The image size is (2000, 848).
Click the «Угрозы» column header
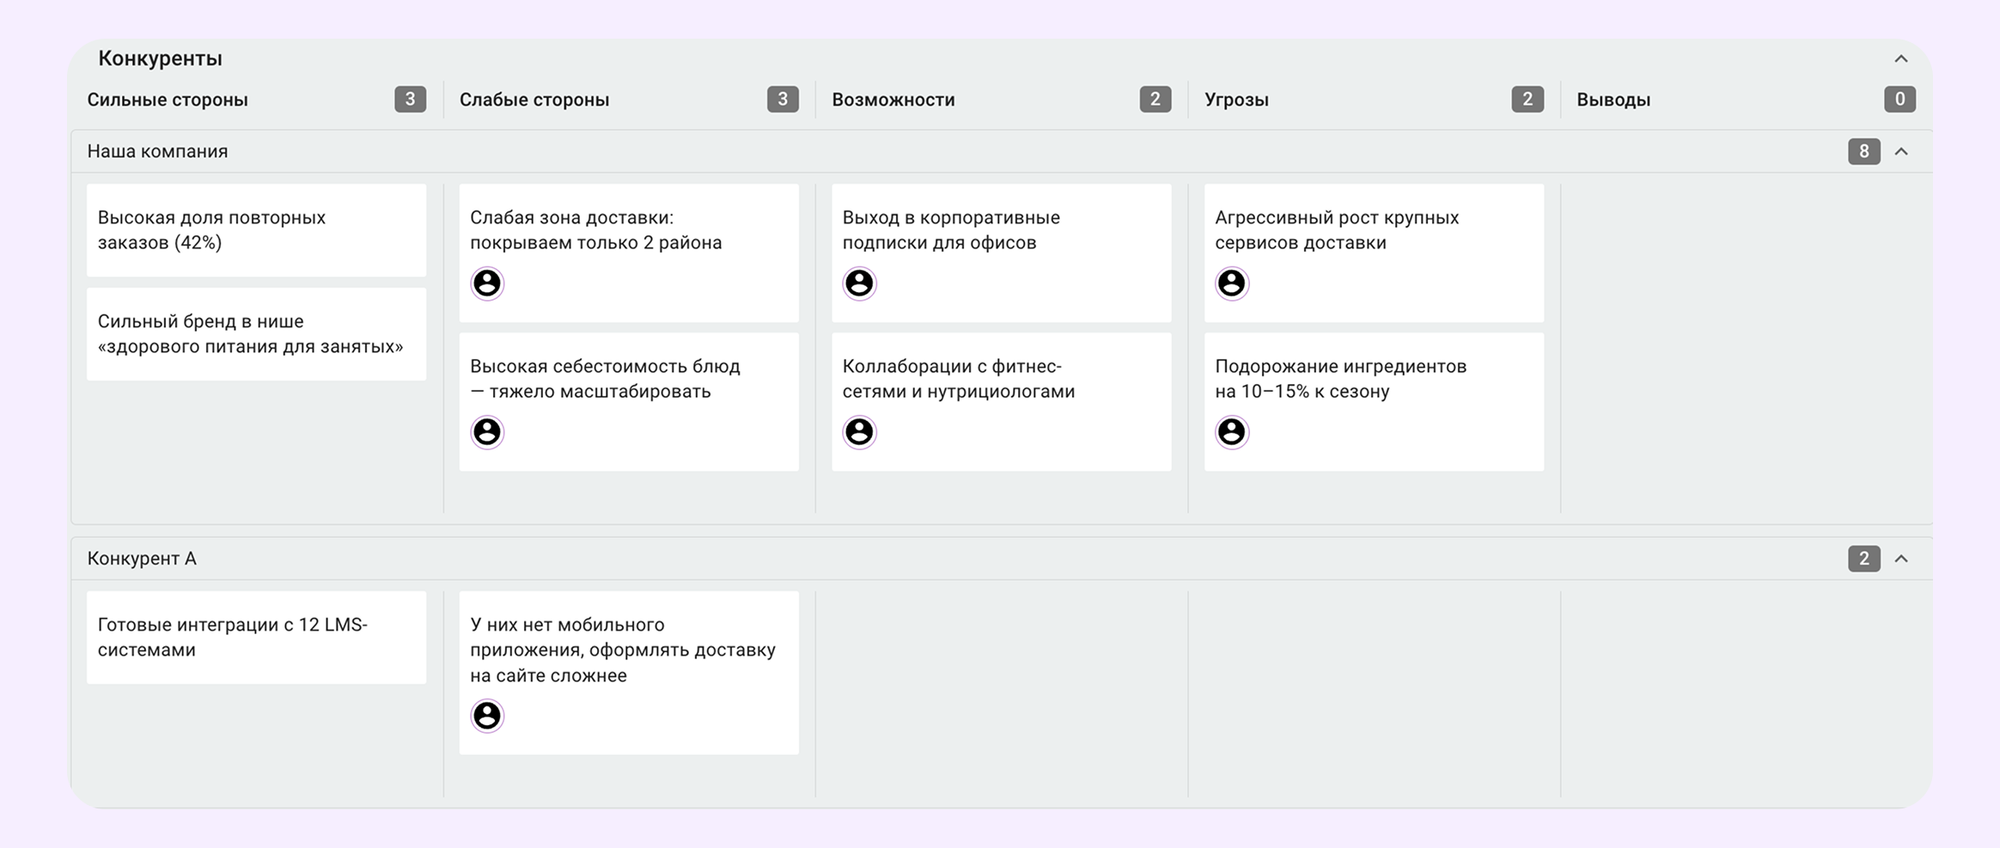pos(1236,100)
